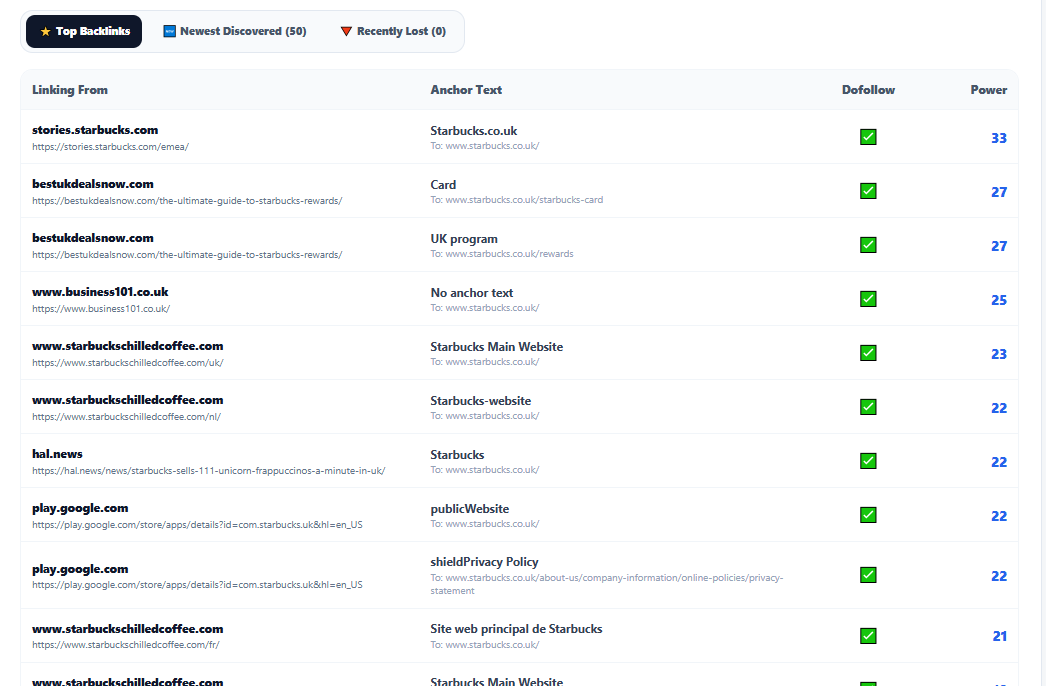Screen dimensions: 1046x686
Task: Switch to Recently Lost (0) tab
Action: pos(393,31)
